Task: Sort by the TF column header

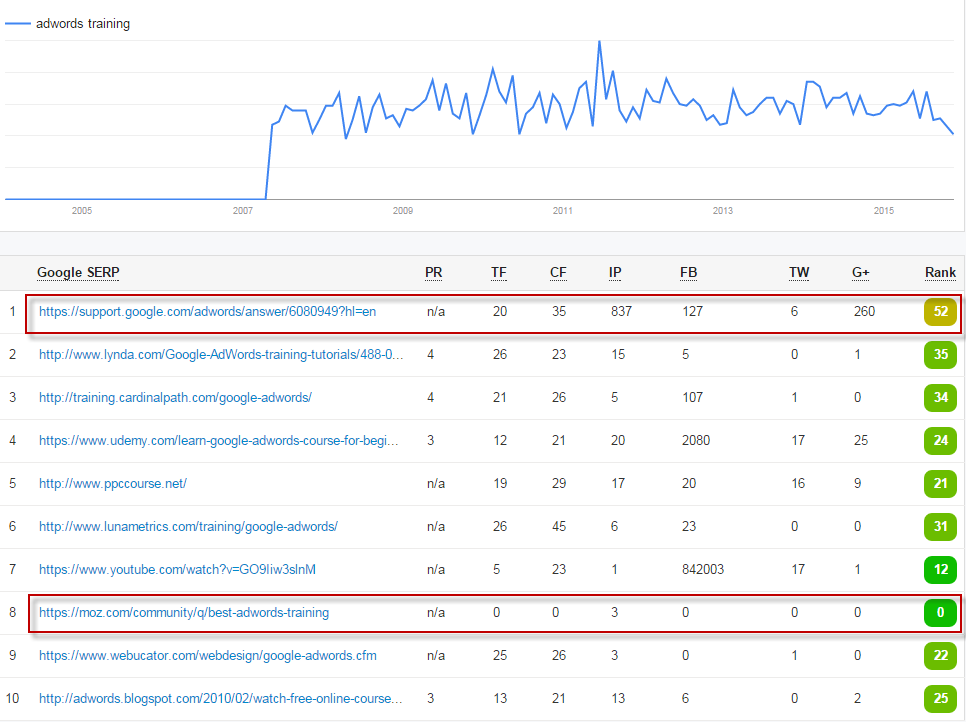Action: pos(498,272)
